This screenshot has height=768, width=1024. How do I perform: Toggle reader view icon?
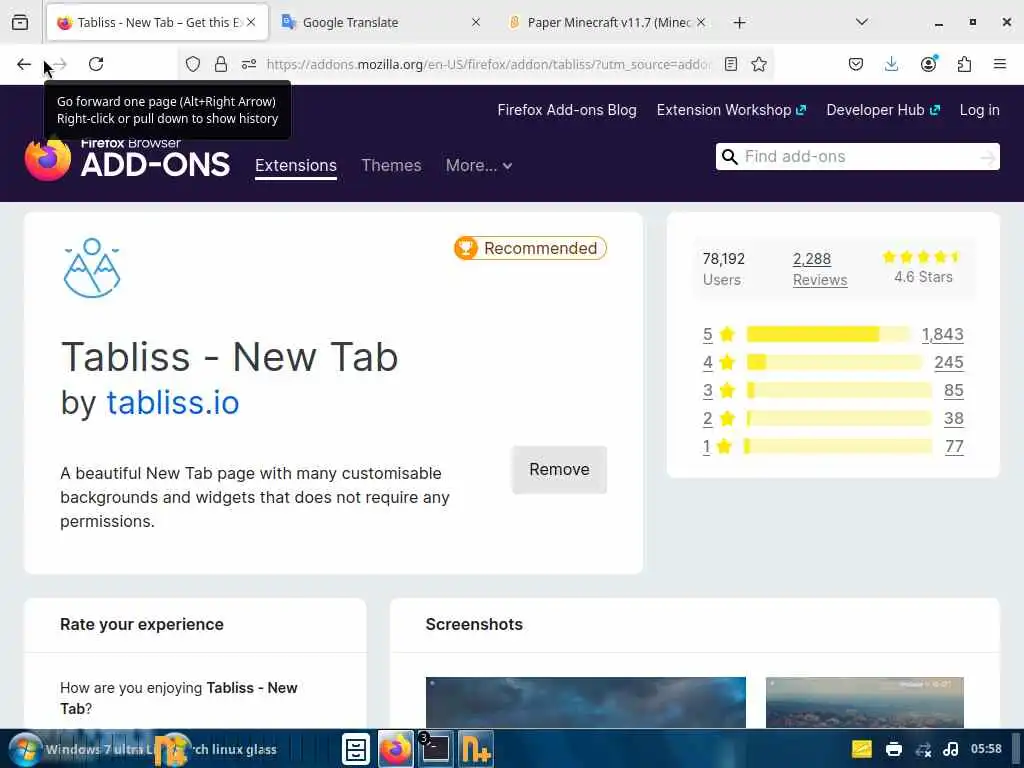(731, 64)
